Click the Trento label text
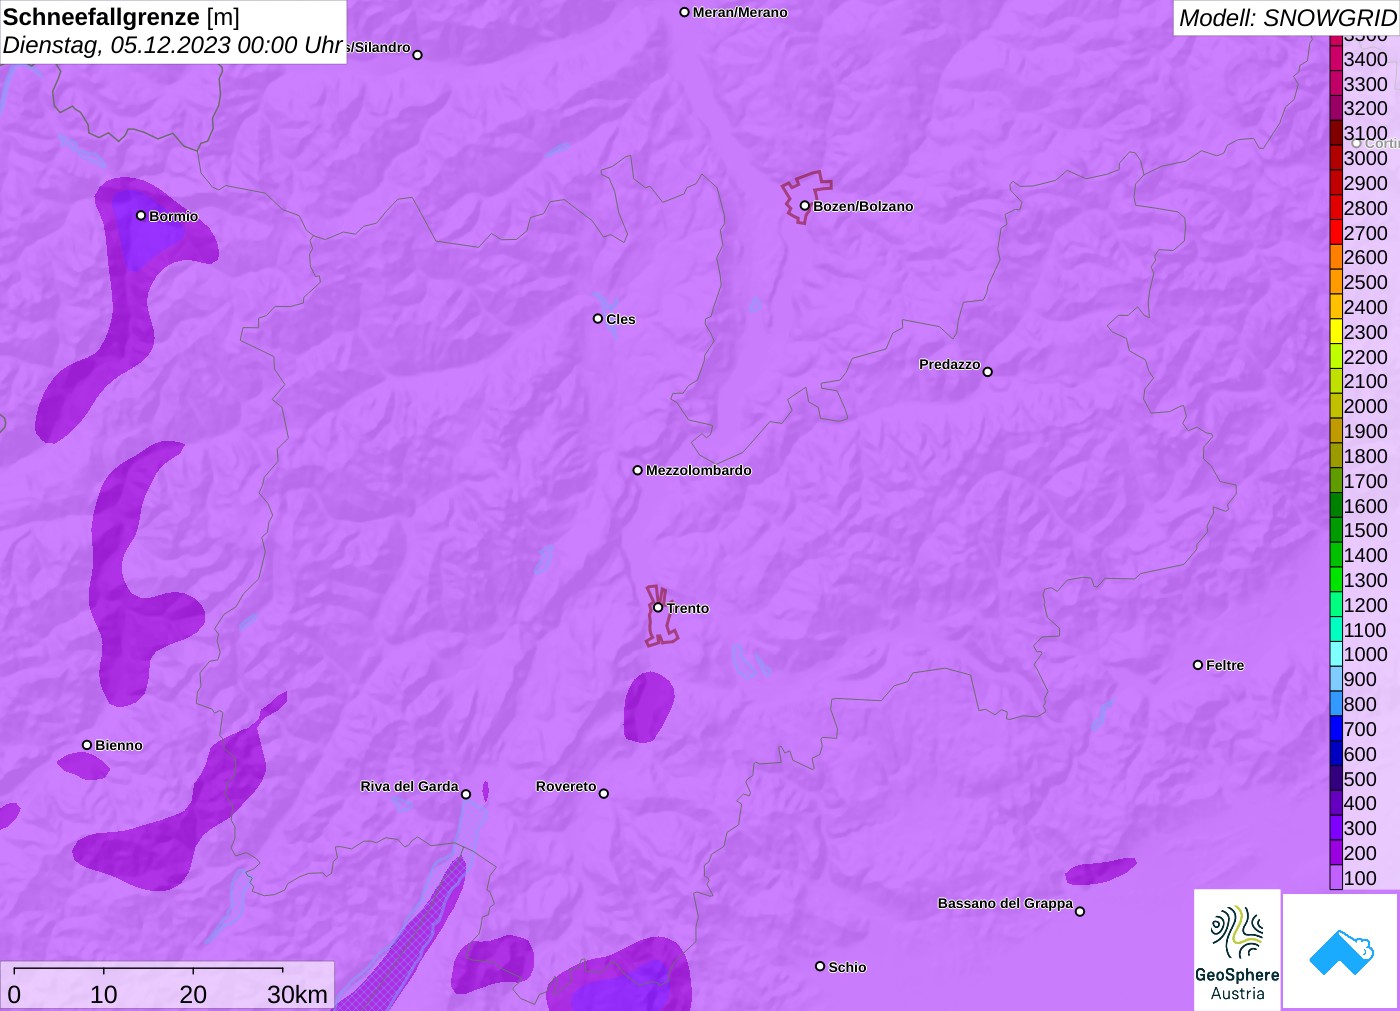The width and height of the screenshot is (1400, 1011). point(688,608)
